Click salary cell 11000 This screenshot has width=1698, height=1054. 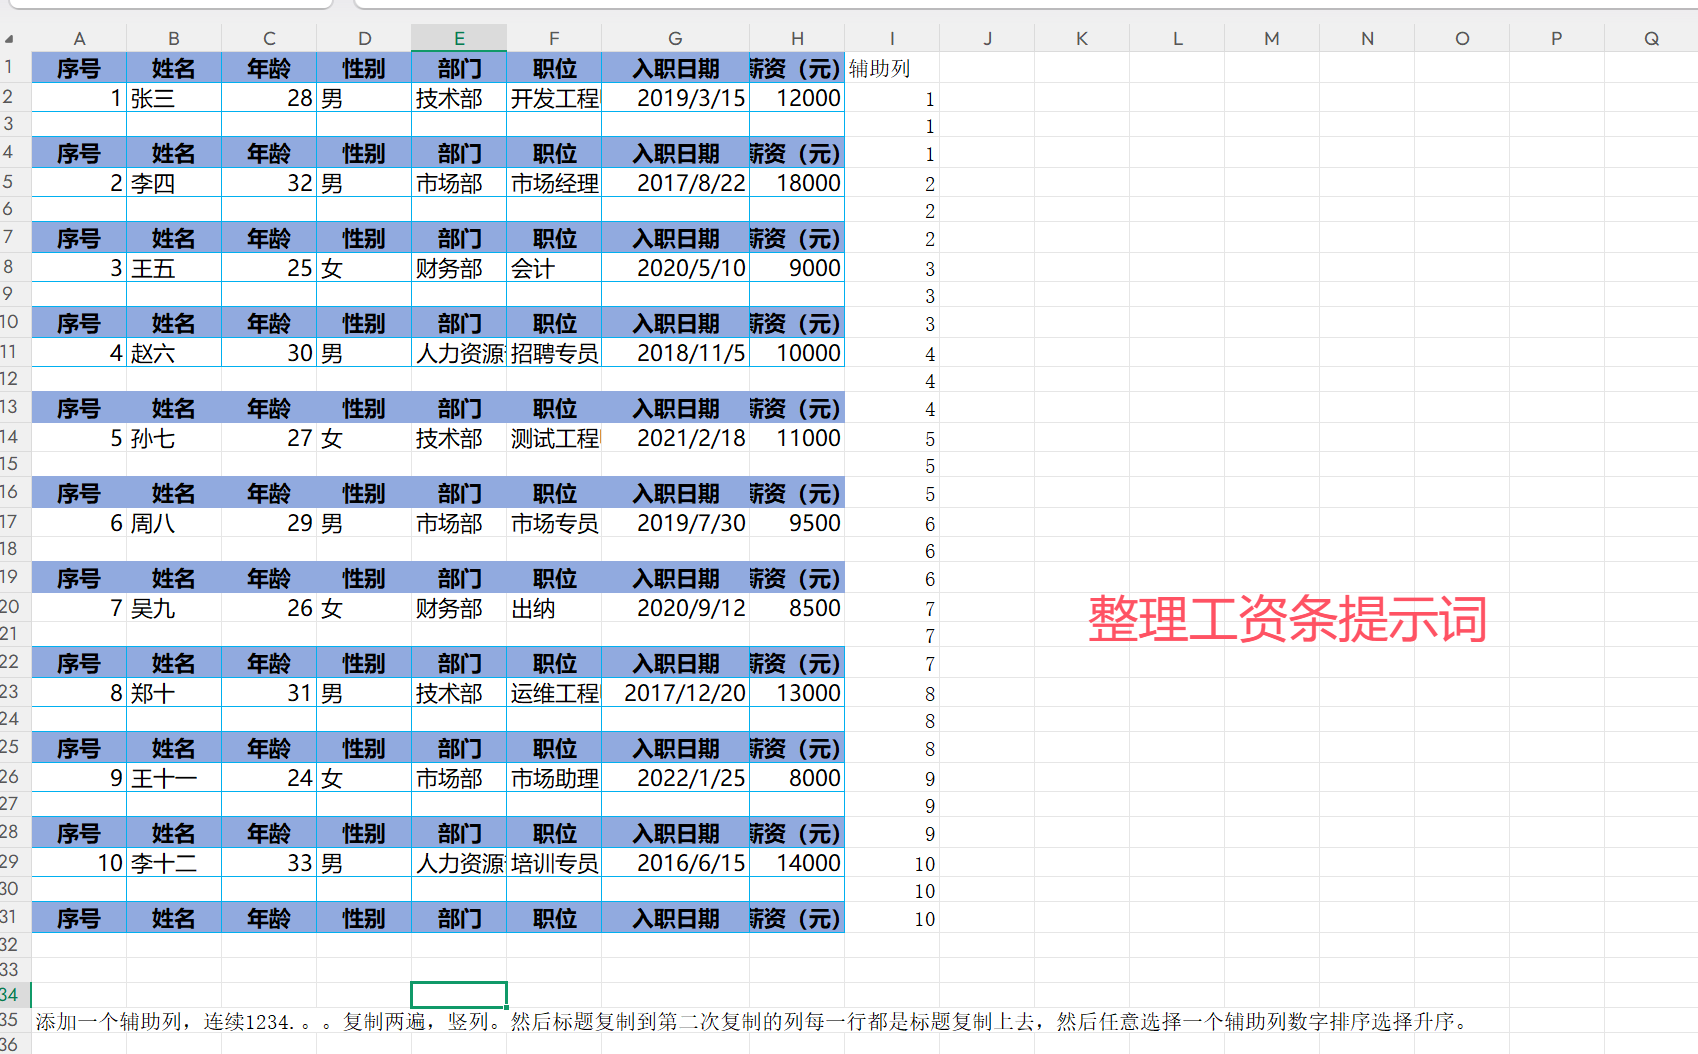tap(797, 438)
